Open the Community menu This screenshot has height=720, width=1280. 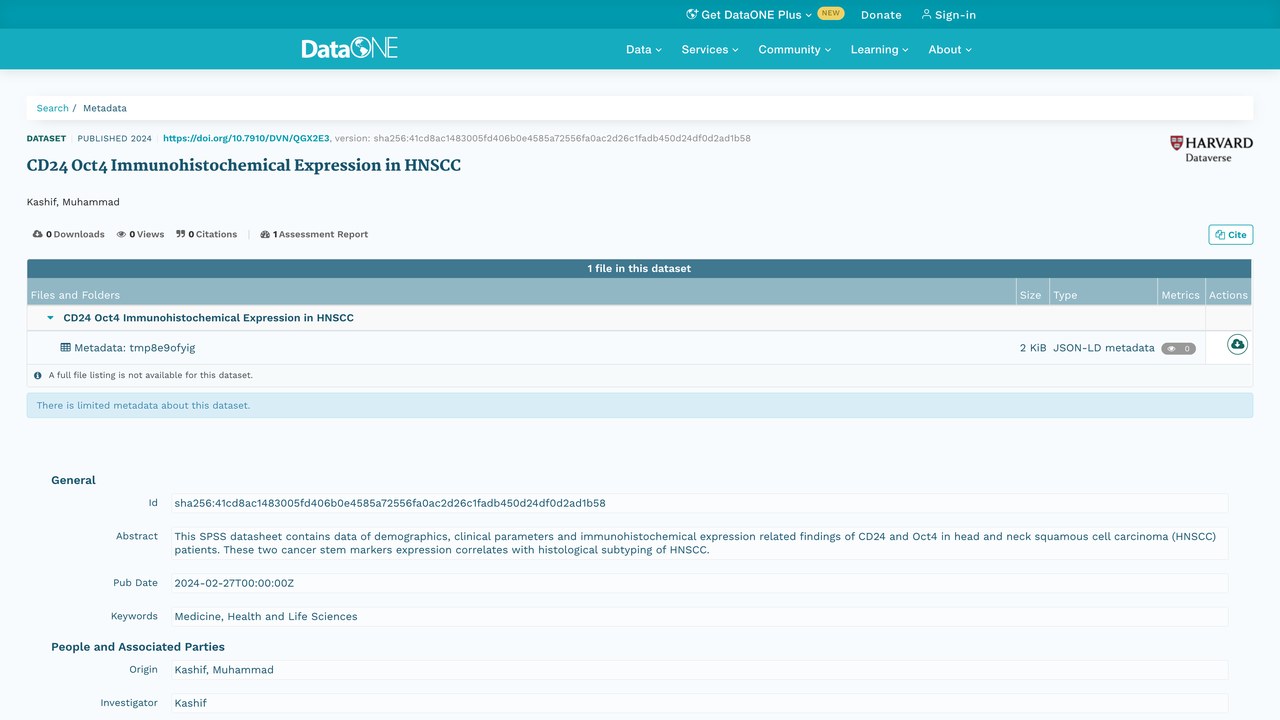tap(795, 49)
